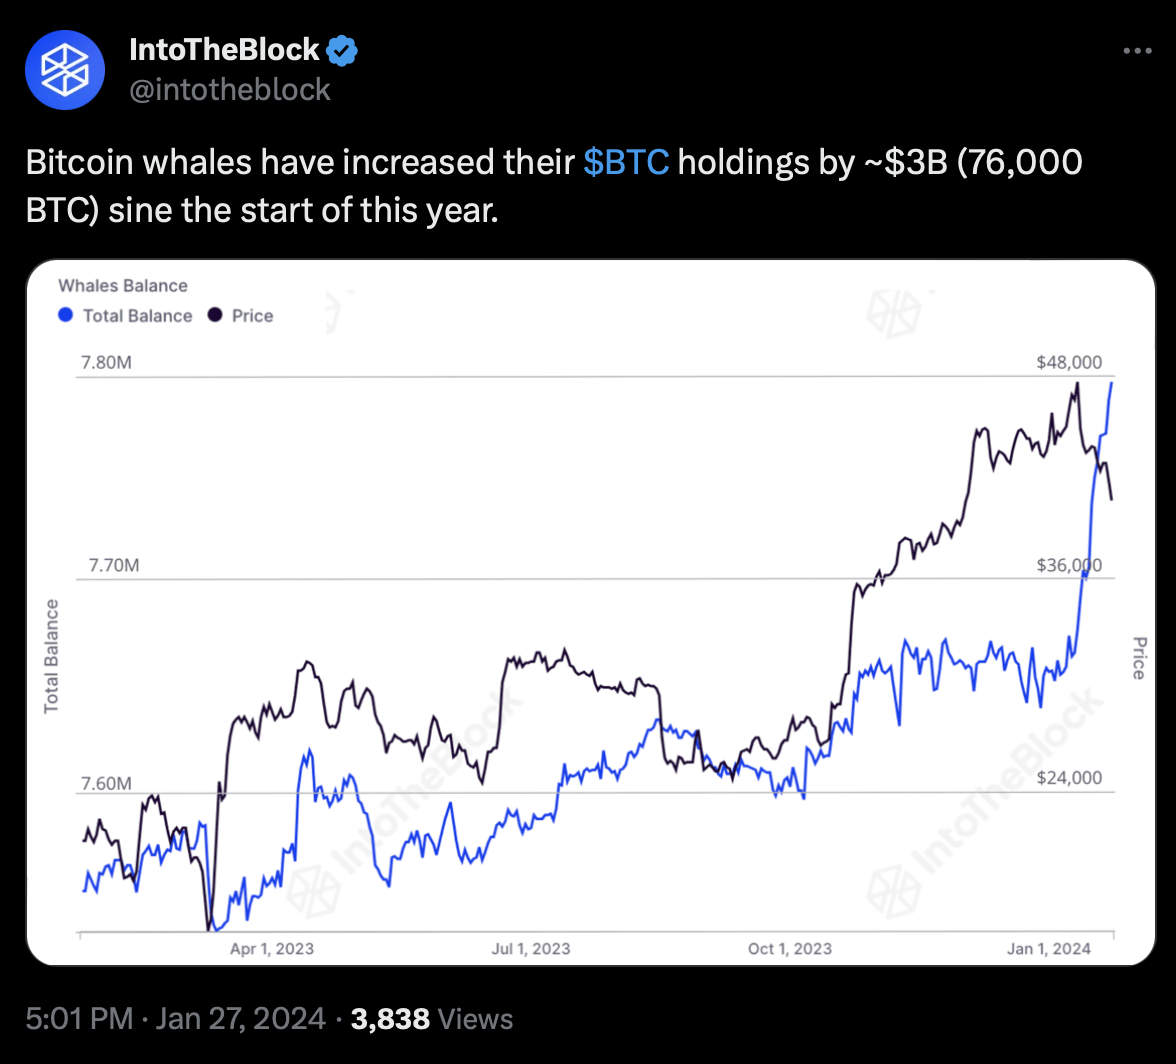Open the three-dot more options menu
The image size is (1176, 1064).
pos(1138,51)
